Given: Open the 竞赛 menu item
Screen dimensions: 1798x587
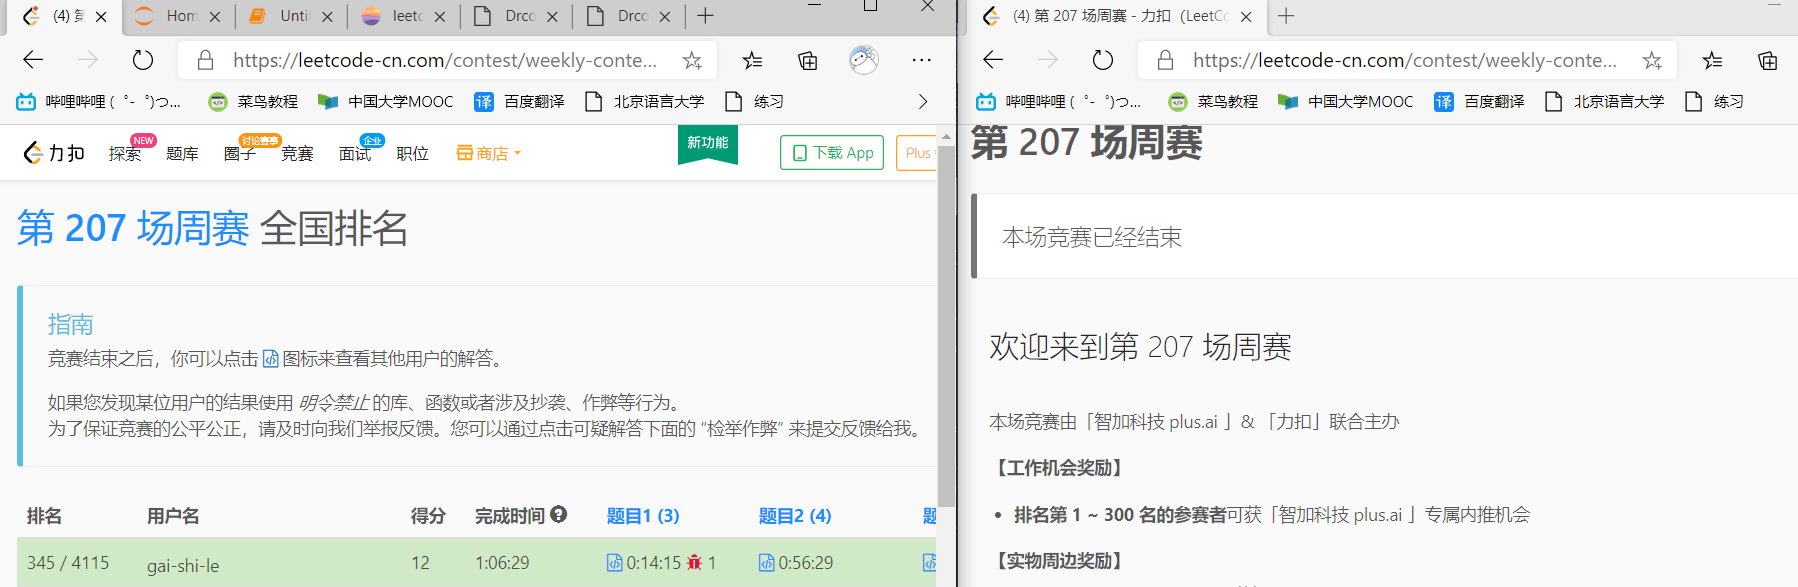Looking at the screenshot, I should point(297,153).
